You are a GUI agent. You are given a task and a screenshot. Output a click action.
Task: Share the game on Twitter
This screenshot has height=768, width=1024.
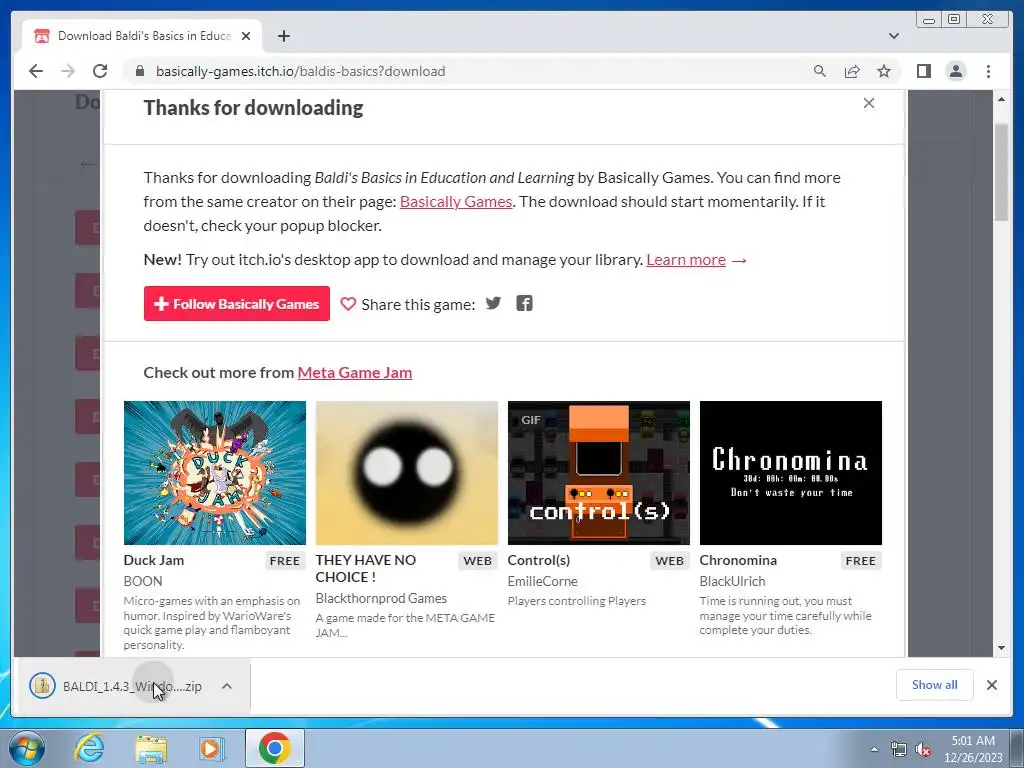tap(493, 303)
